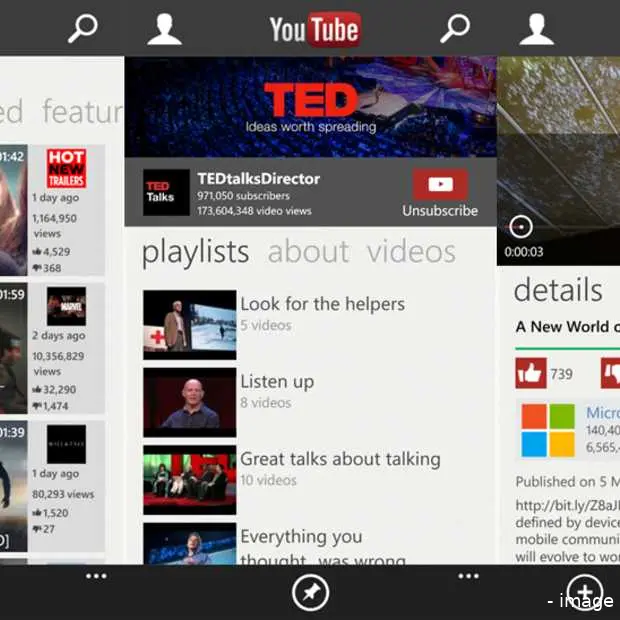Viewport: 620px width, 620px height.
Task: Open the account profile icon at far right
Action: point(537,29)
